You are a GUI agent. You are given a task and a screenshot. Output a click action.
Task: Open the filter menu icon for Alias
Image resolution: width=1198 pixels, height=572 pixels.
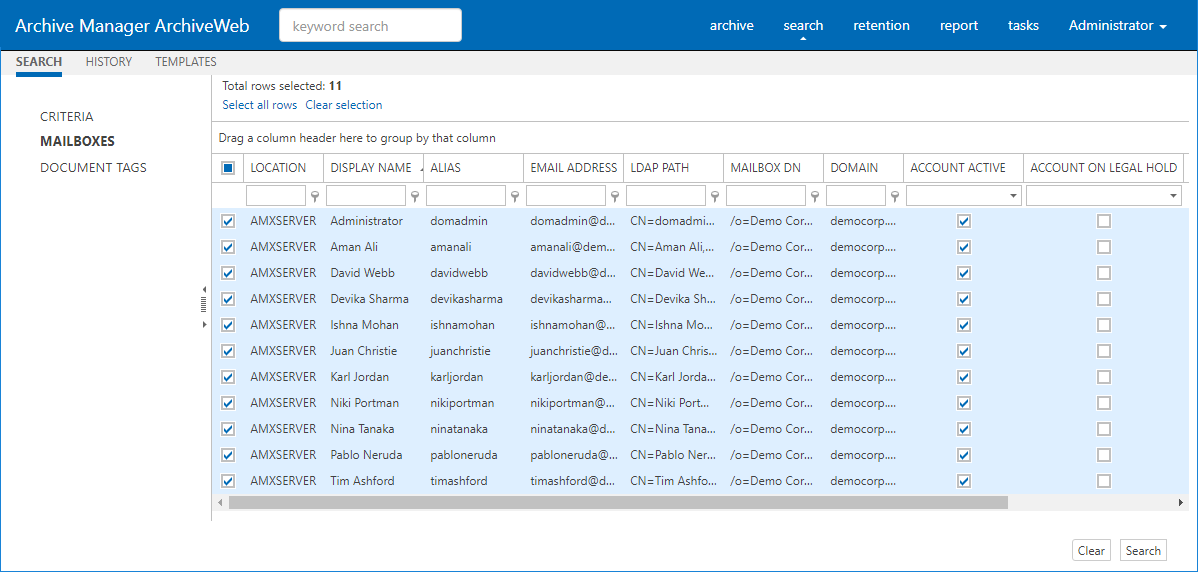point(515,197)
